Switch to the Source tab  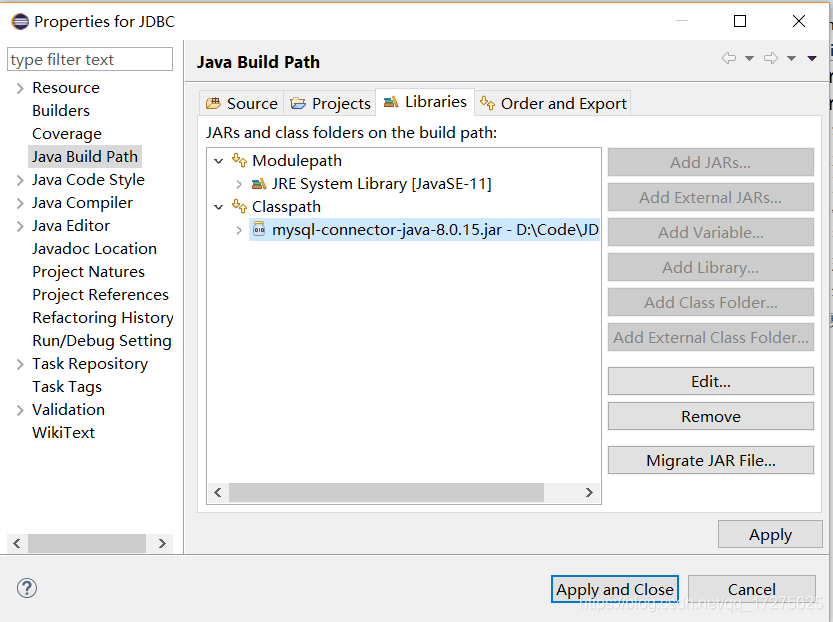[241, 103]
